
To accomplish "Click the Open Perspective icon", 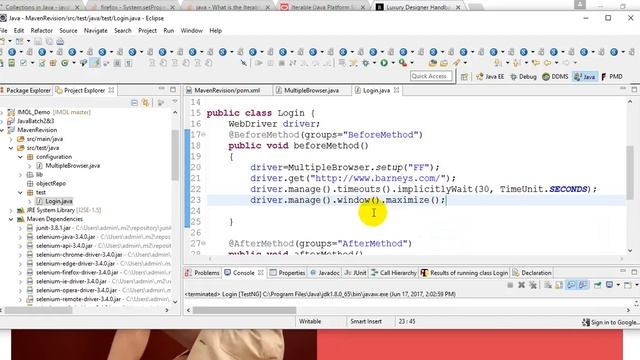I will point(464,77).
